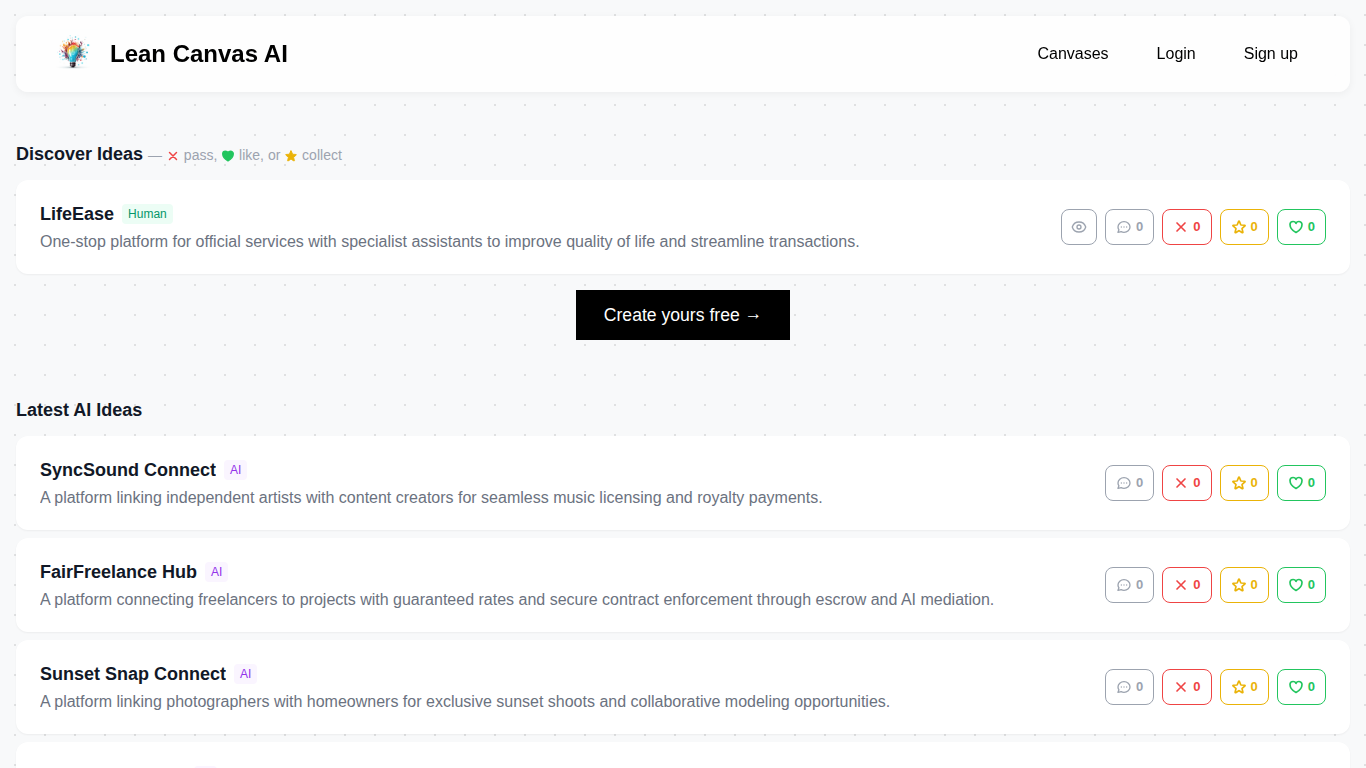Open the FairFreelance Hub idea
The width and height of the screenshot is (1366, 768).
118,572
